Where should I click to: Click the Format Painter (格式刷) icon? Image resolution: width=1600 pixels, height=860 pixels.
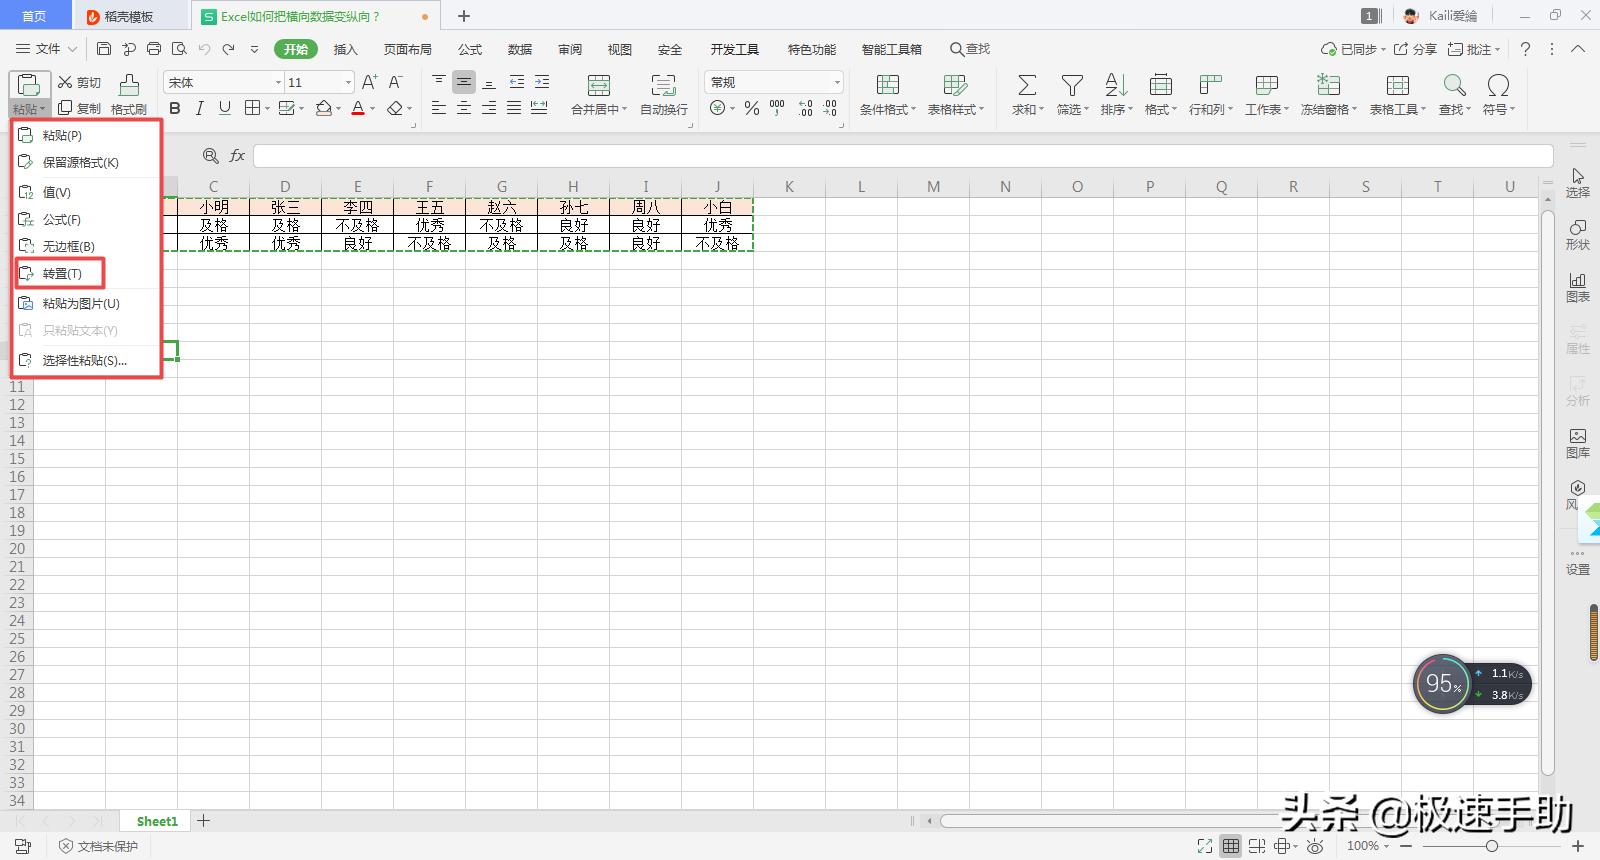tap(129, 86)
